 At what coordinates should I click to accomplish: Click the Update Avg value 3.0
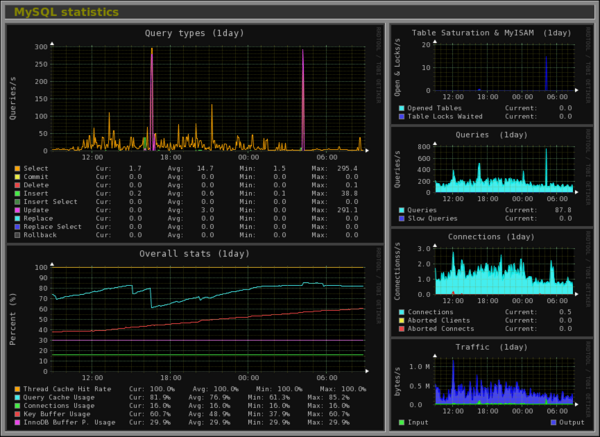[x=208, y=210]
